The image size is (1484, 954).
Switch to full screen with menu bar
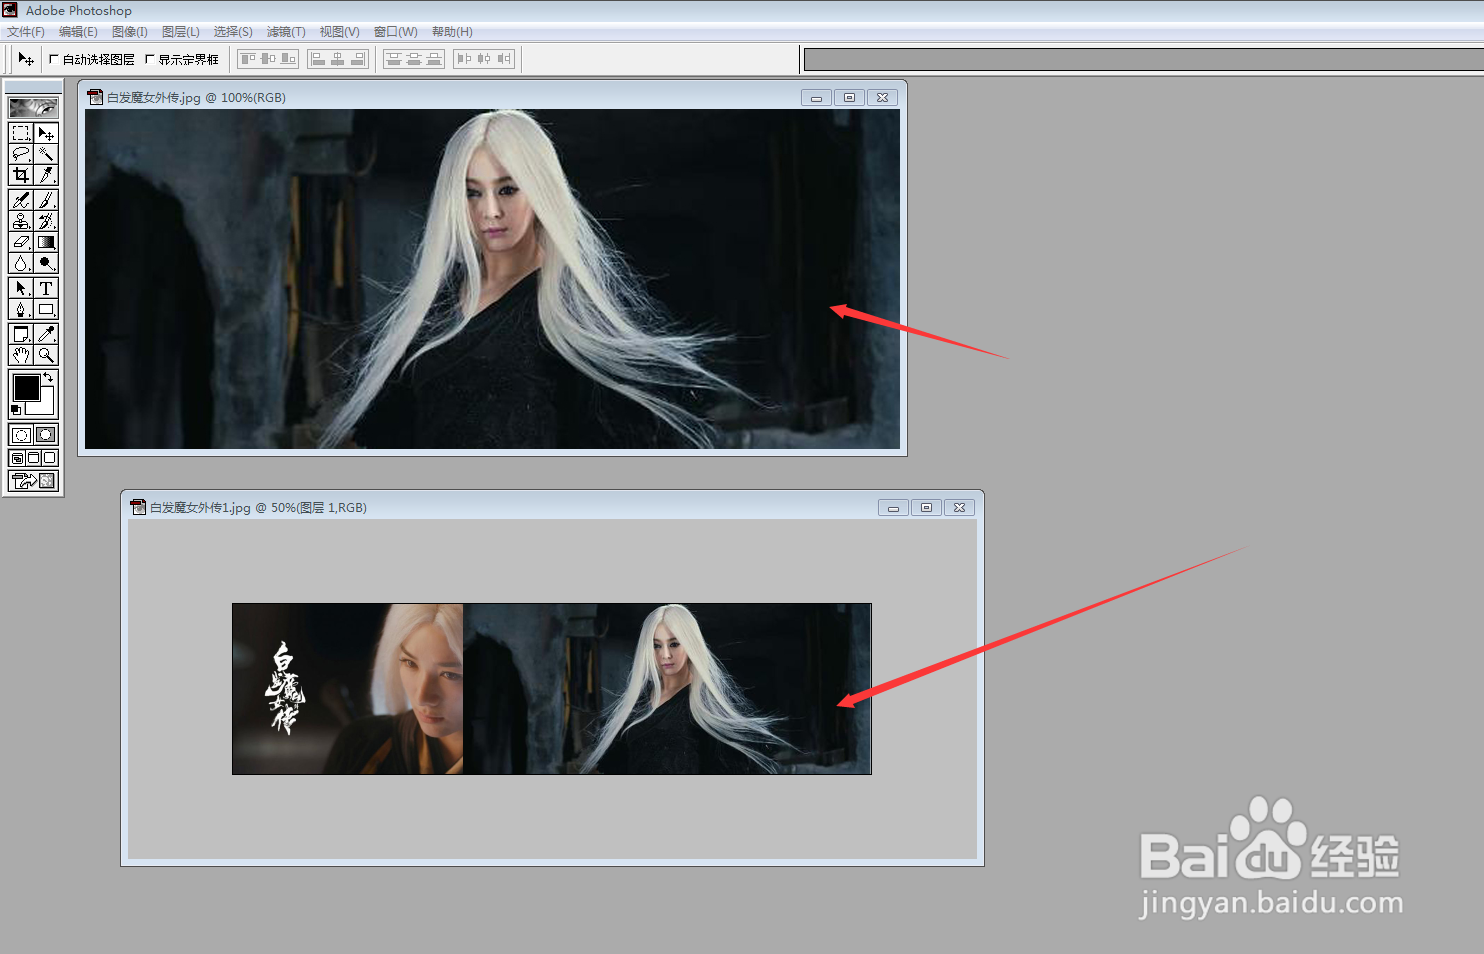click(33, 458)
